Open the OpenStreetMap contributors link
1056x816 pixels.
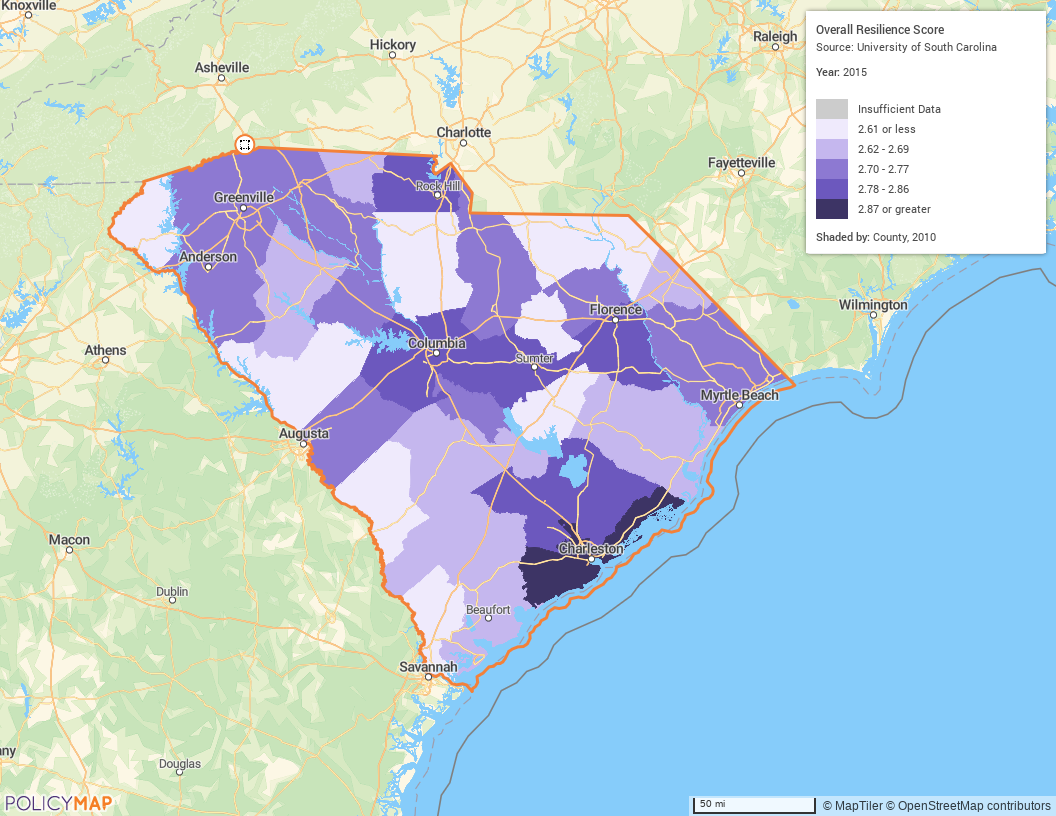973,805
